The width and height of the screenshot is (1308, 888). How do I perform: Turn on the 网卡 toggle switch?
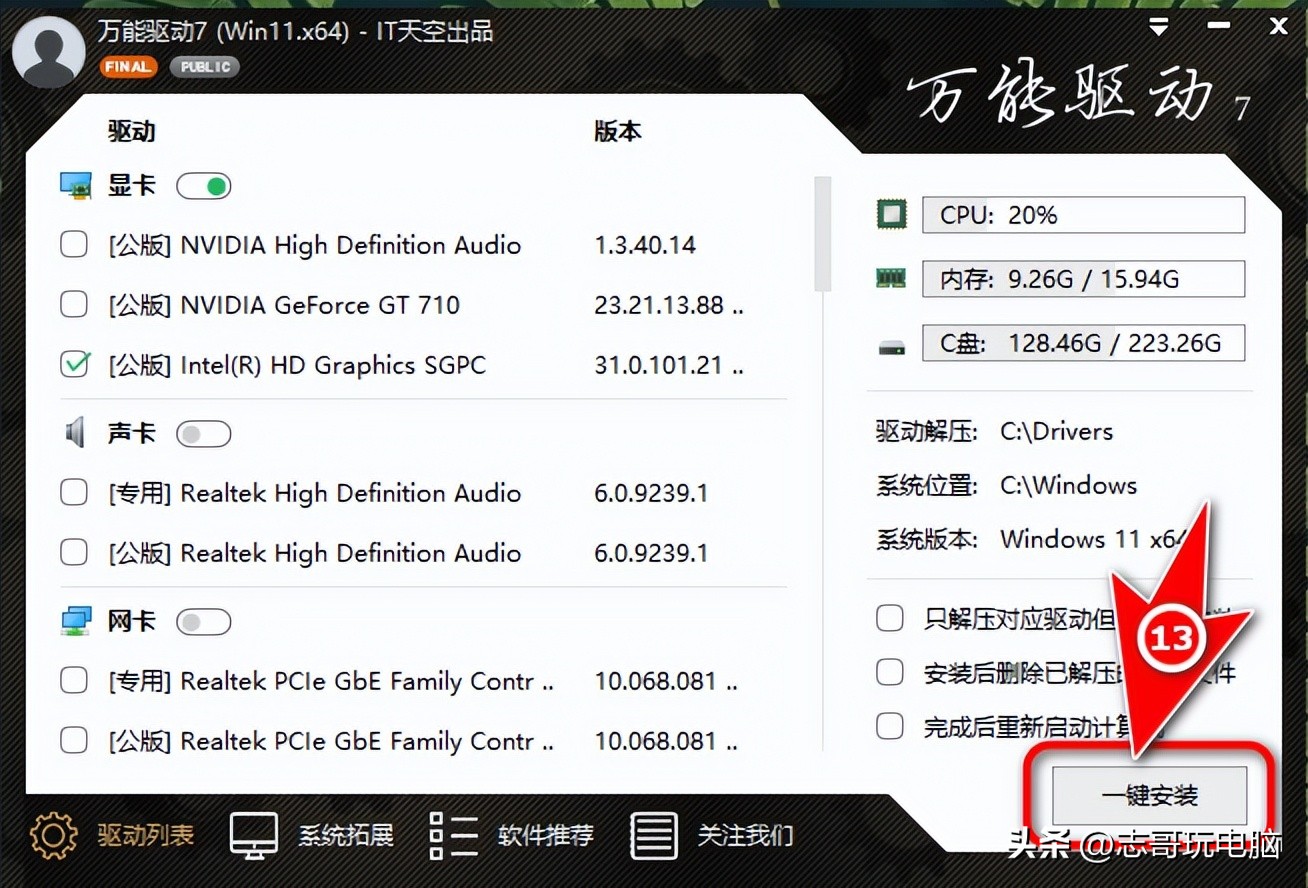coord(204,621)
